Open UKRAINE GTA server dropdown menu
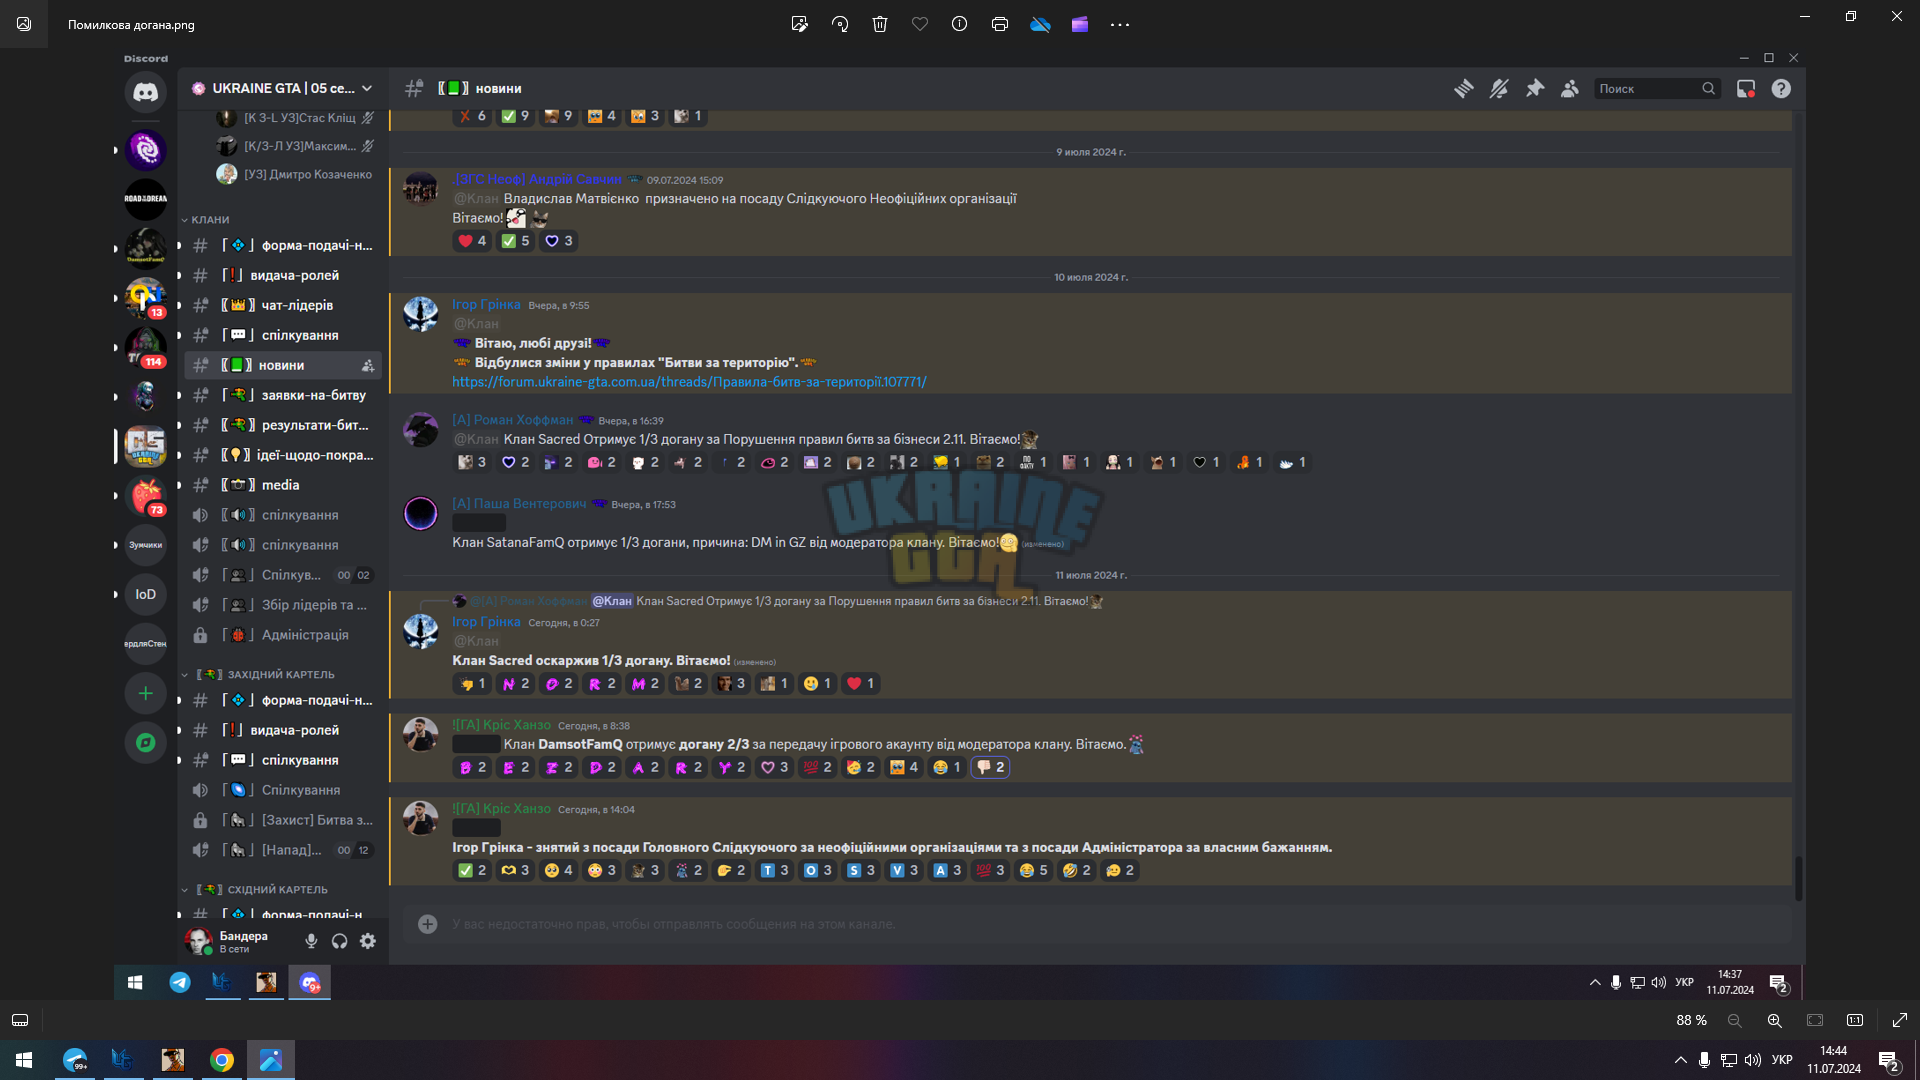 click(283, 88)
